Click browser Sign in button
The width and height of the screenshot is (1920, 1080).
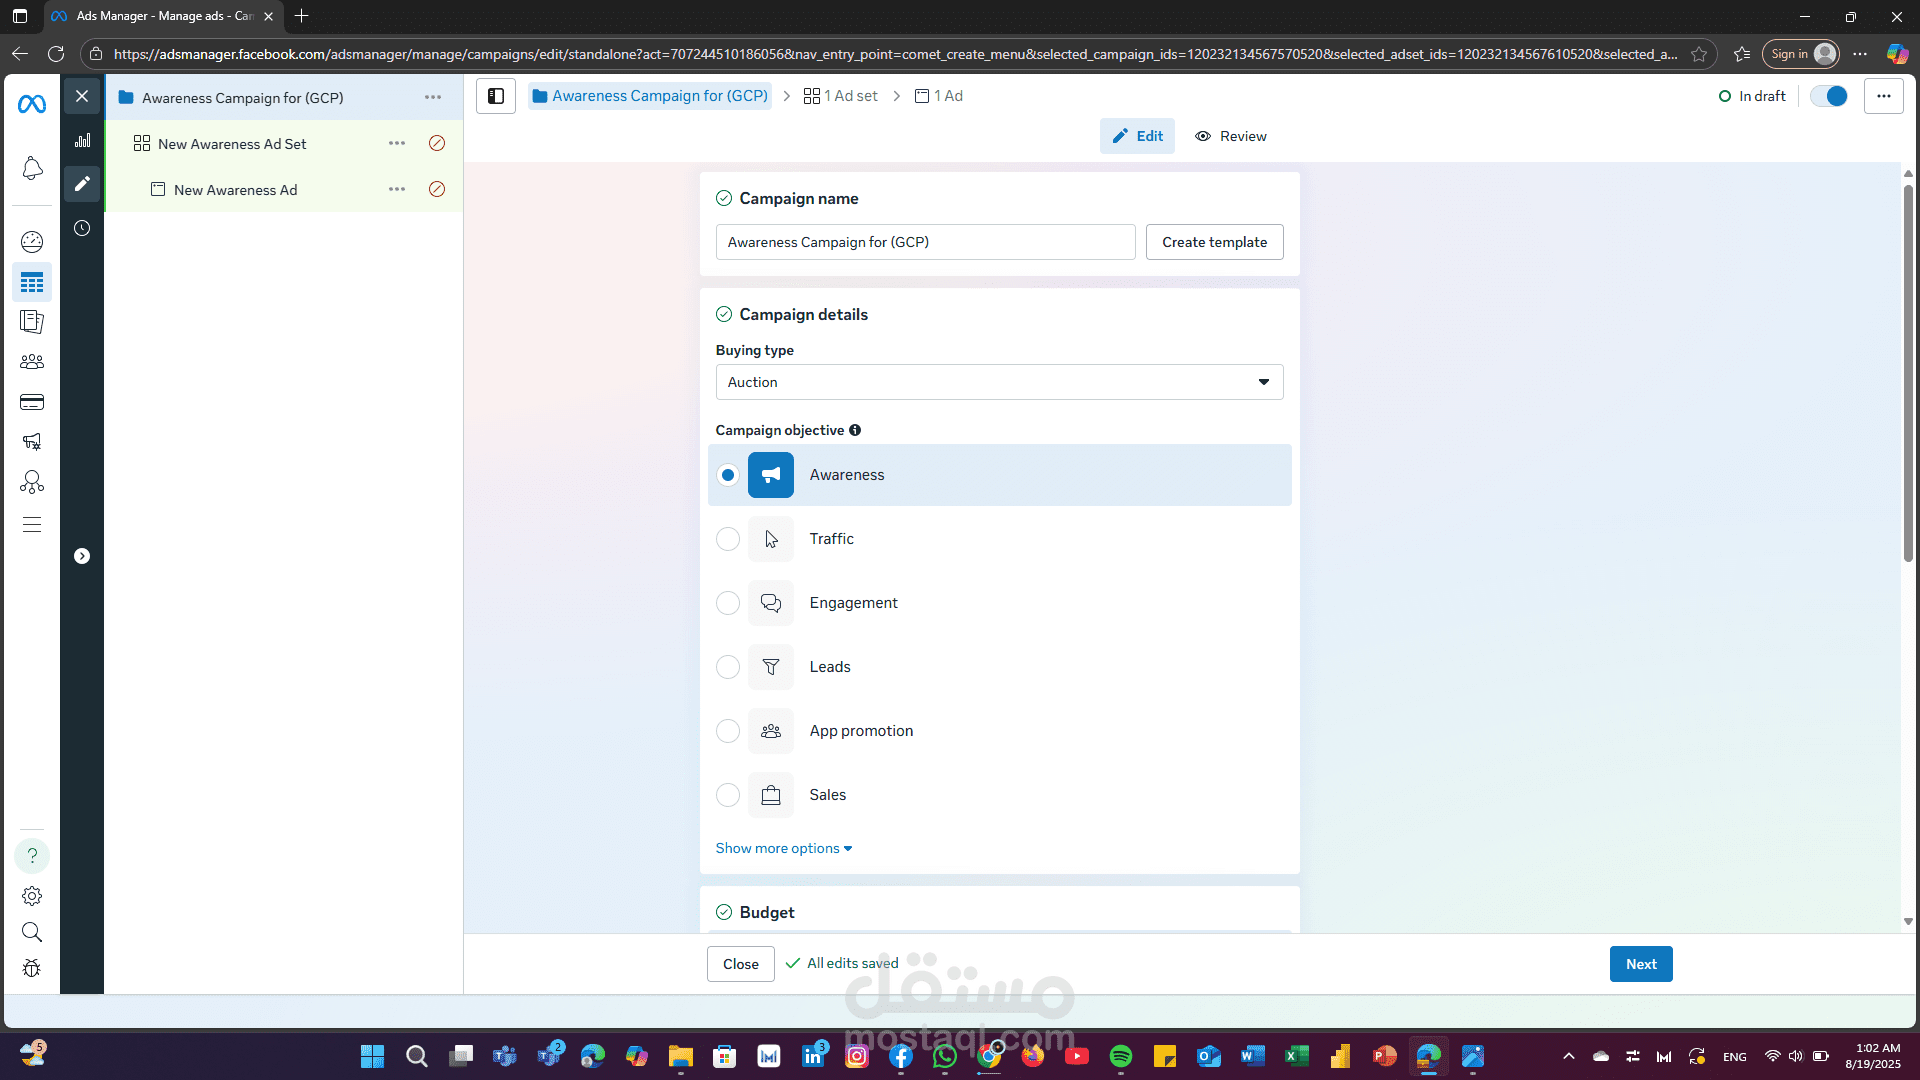click(1800, 54)
